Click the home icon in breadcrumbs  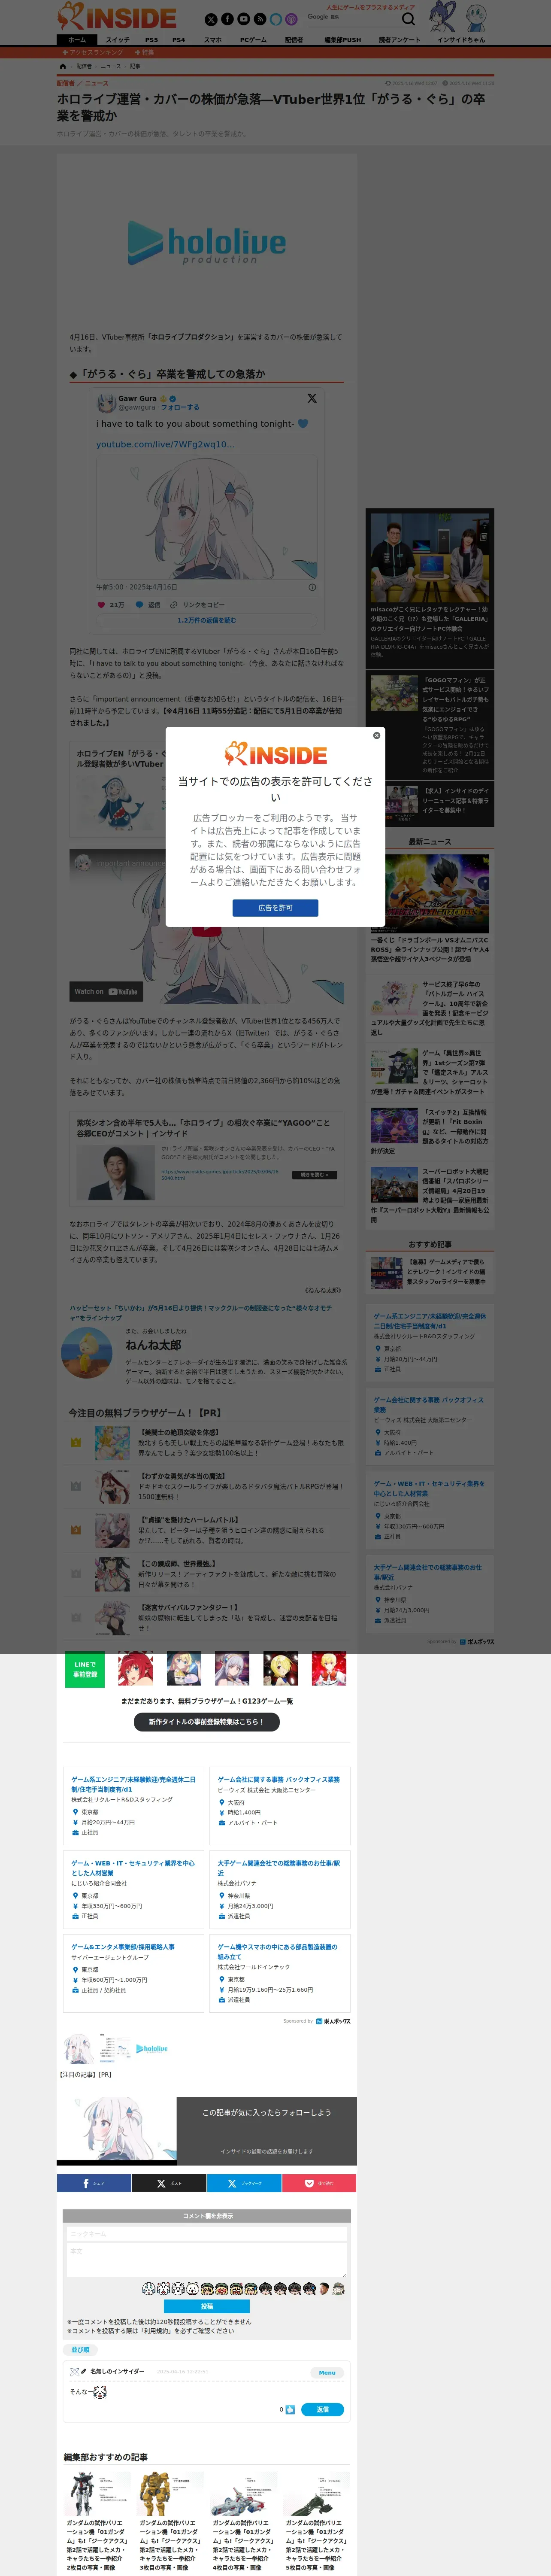pyautogui.click(x=63, y=66)
